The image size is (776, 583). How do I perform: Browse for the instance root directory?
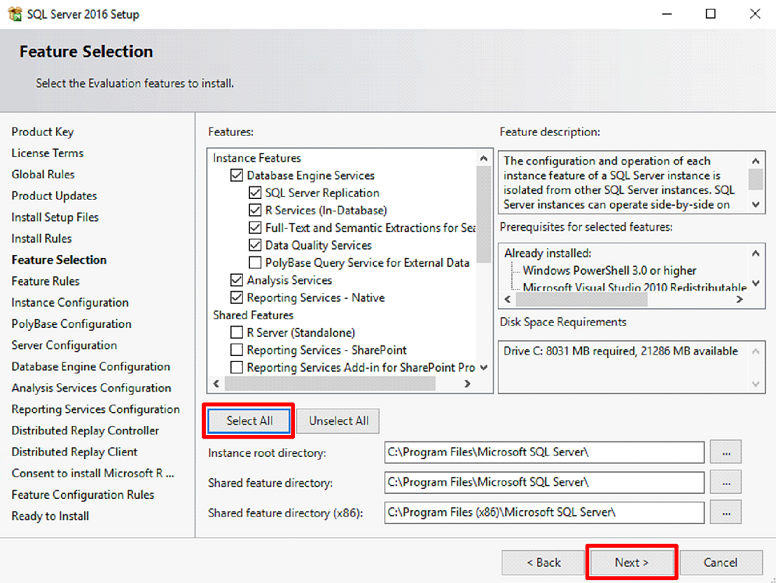tap(725, 452)
